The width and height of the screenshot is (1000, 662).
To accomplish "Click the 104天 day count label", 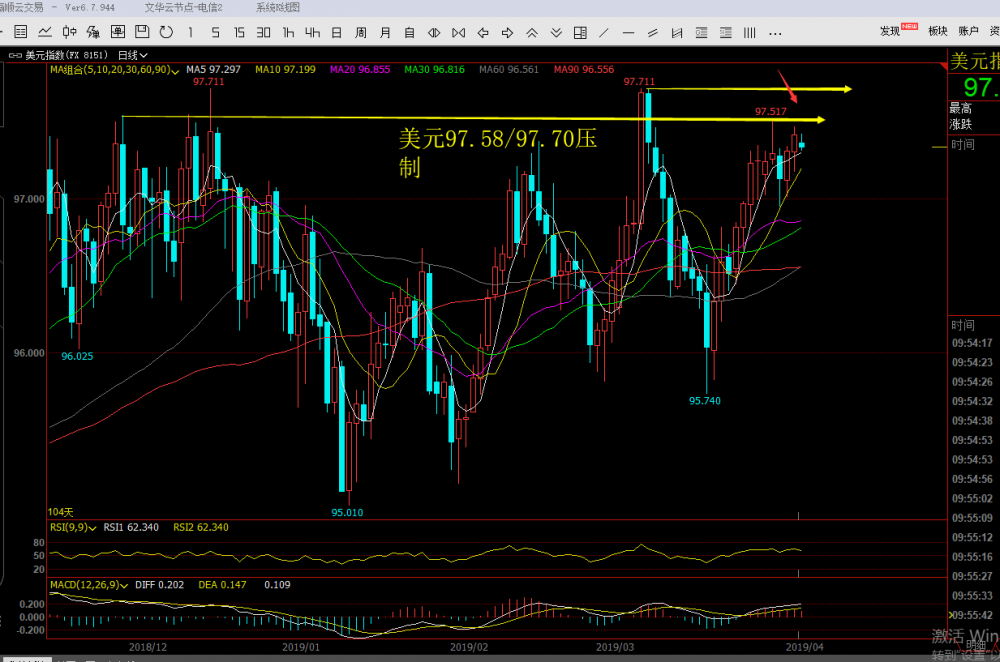I will pos(61,512).
